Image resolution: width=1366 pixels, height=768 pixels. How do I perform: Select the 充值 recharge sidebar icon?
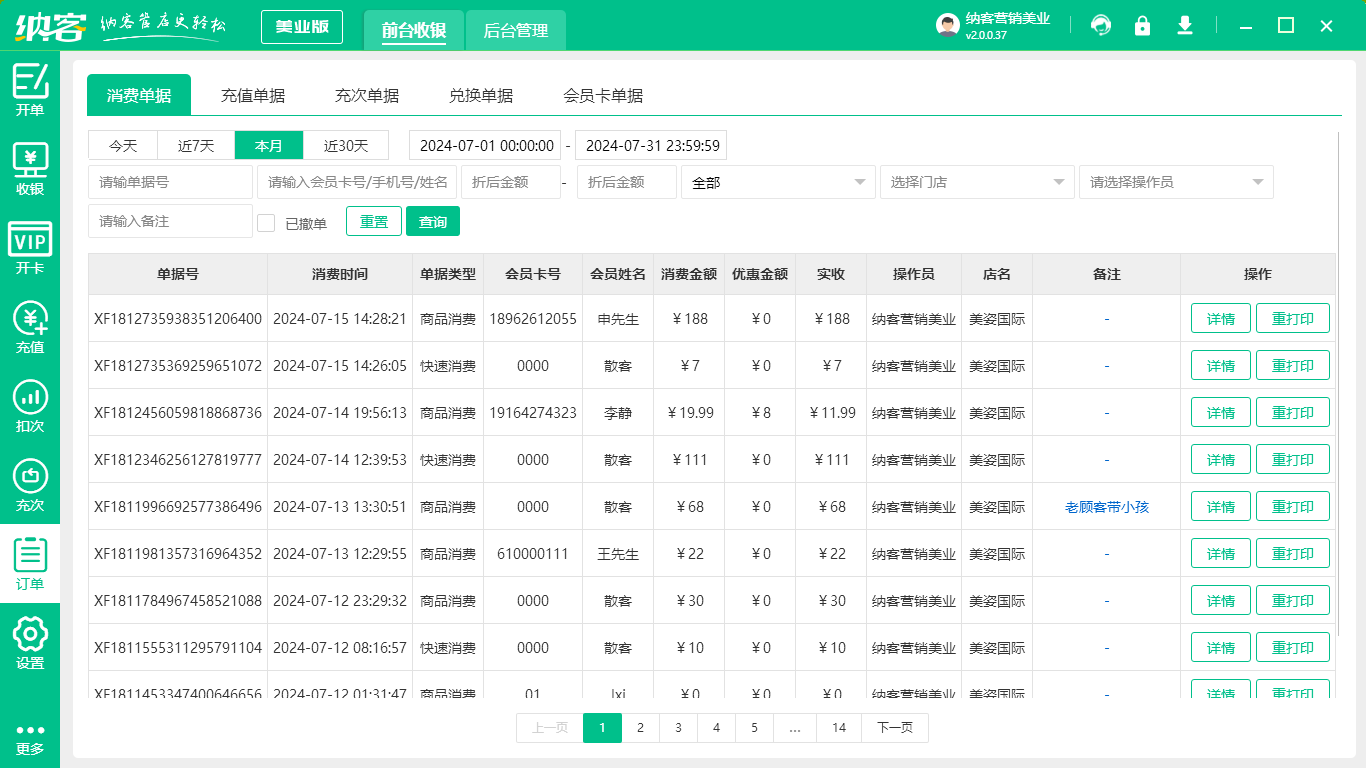[x=30, y=327]
